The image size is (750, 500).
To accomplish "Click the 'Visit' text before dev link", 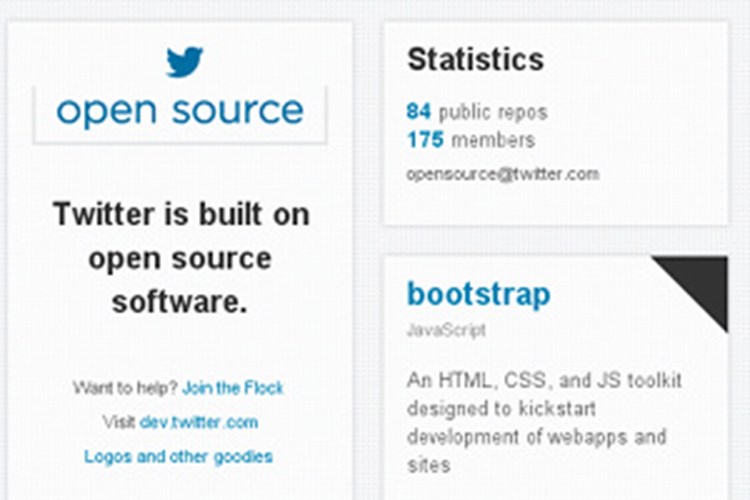I will (119, 422).
